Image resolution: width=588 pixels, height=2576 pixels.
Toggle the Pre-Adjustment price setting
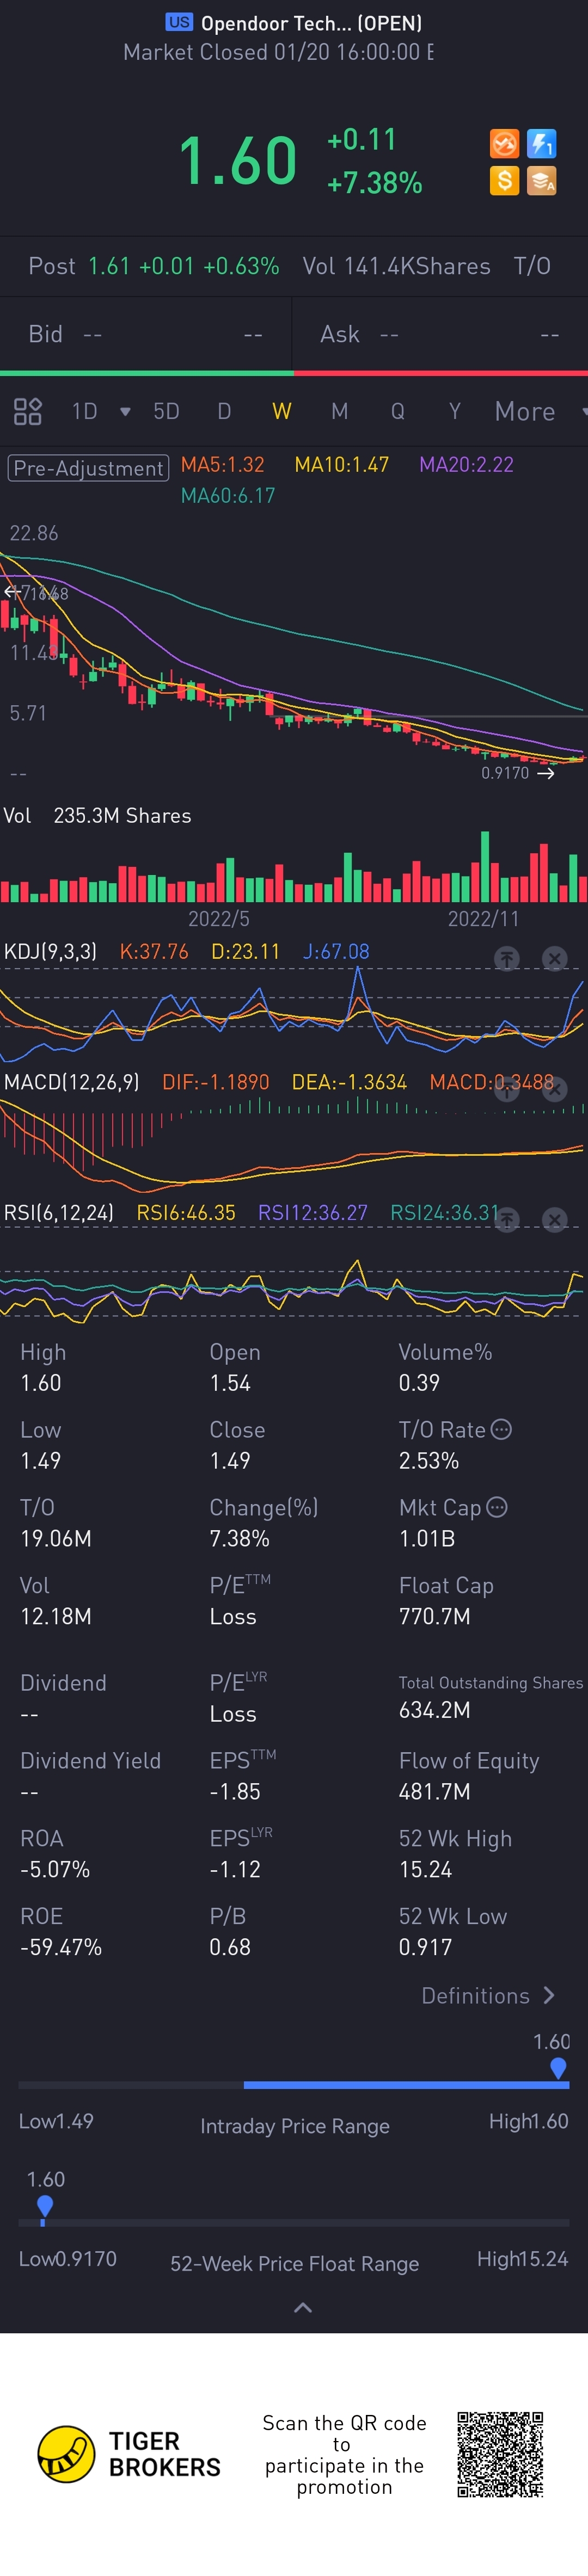pos(88,468)
